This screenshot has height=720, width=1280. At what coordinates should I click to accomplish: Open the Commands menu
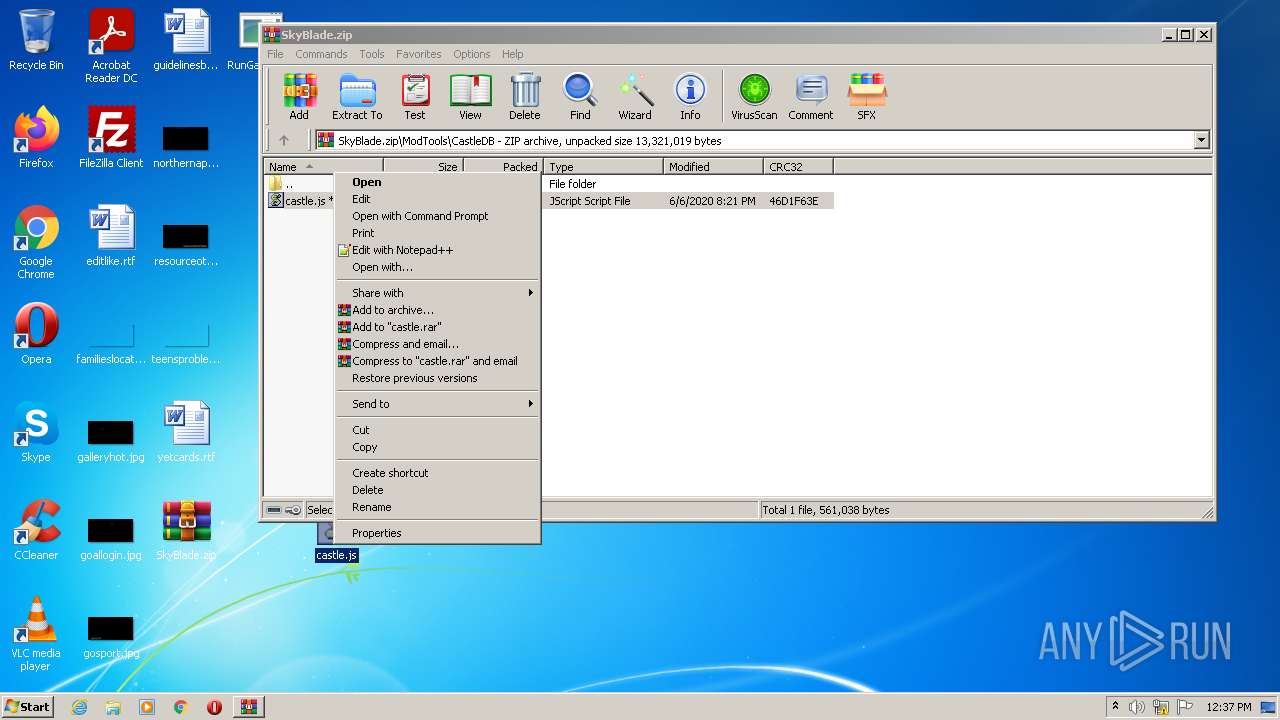tap(321, 54)
